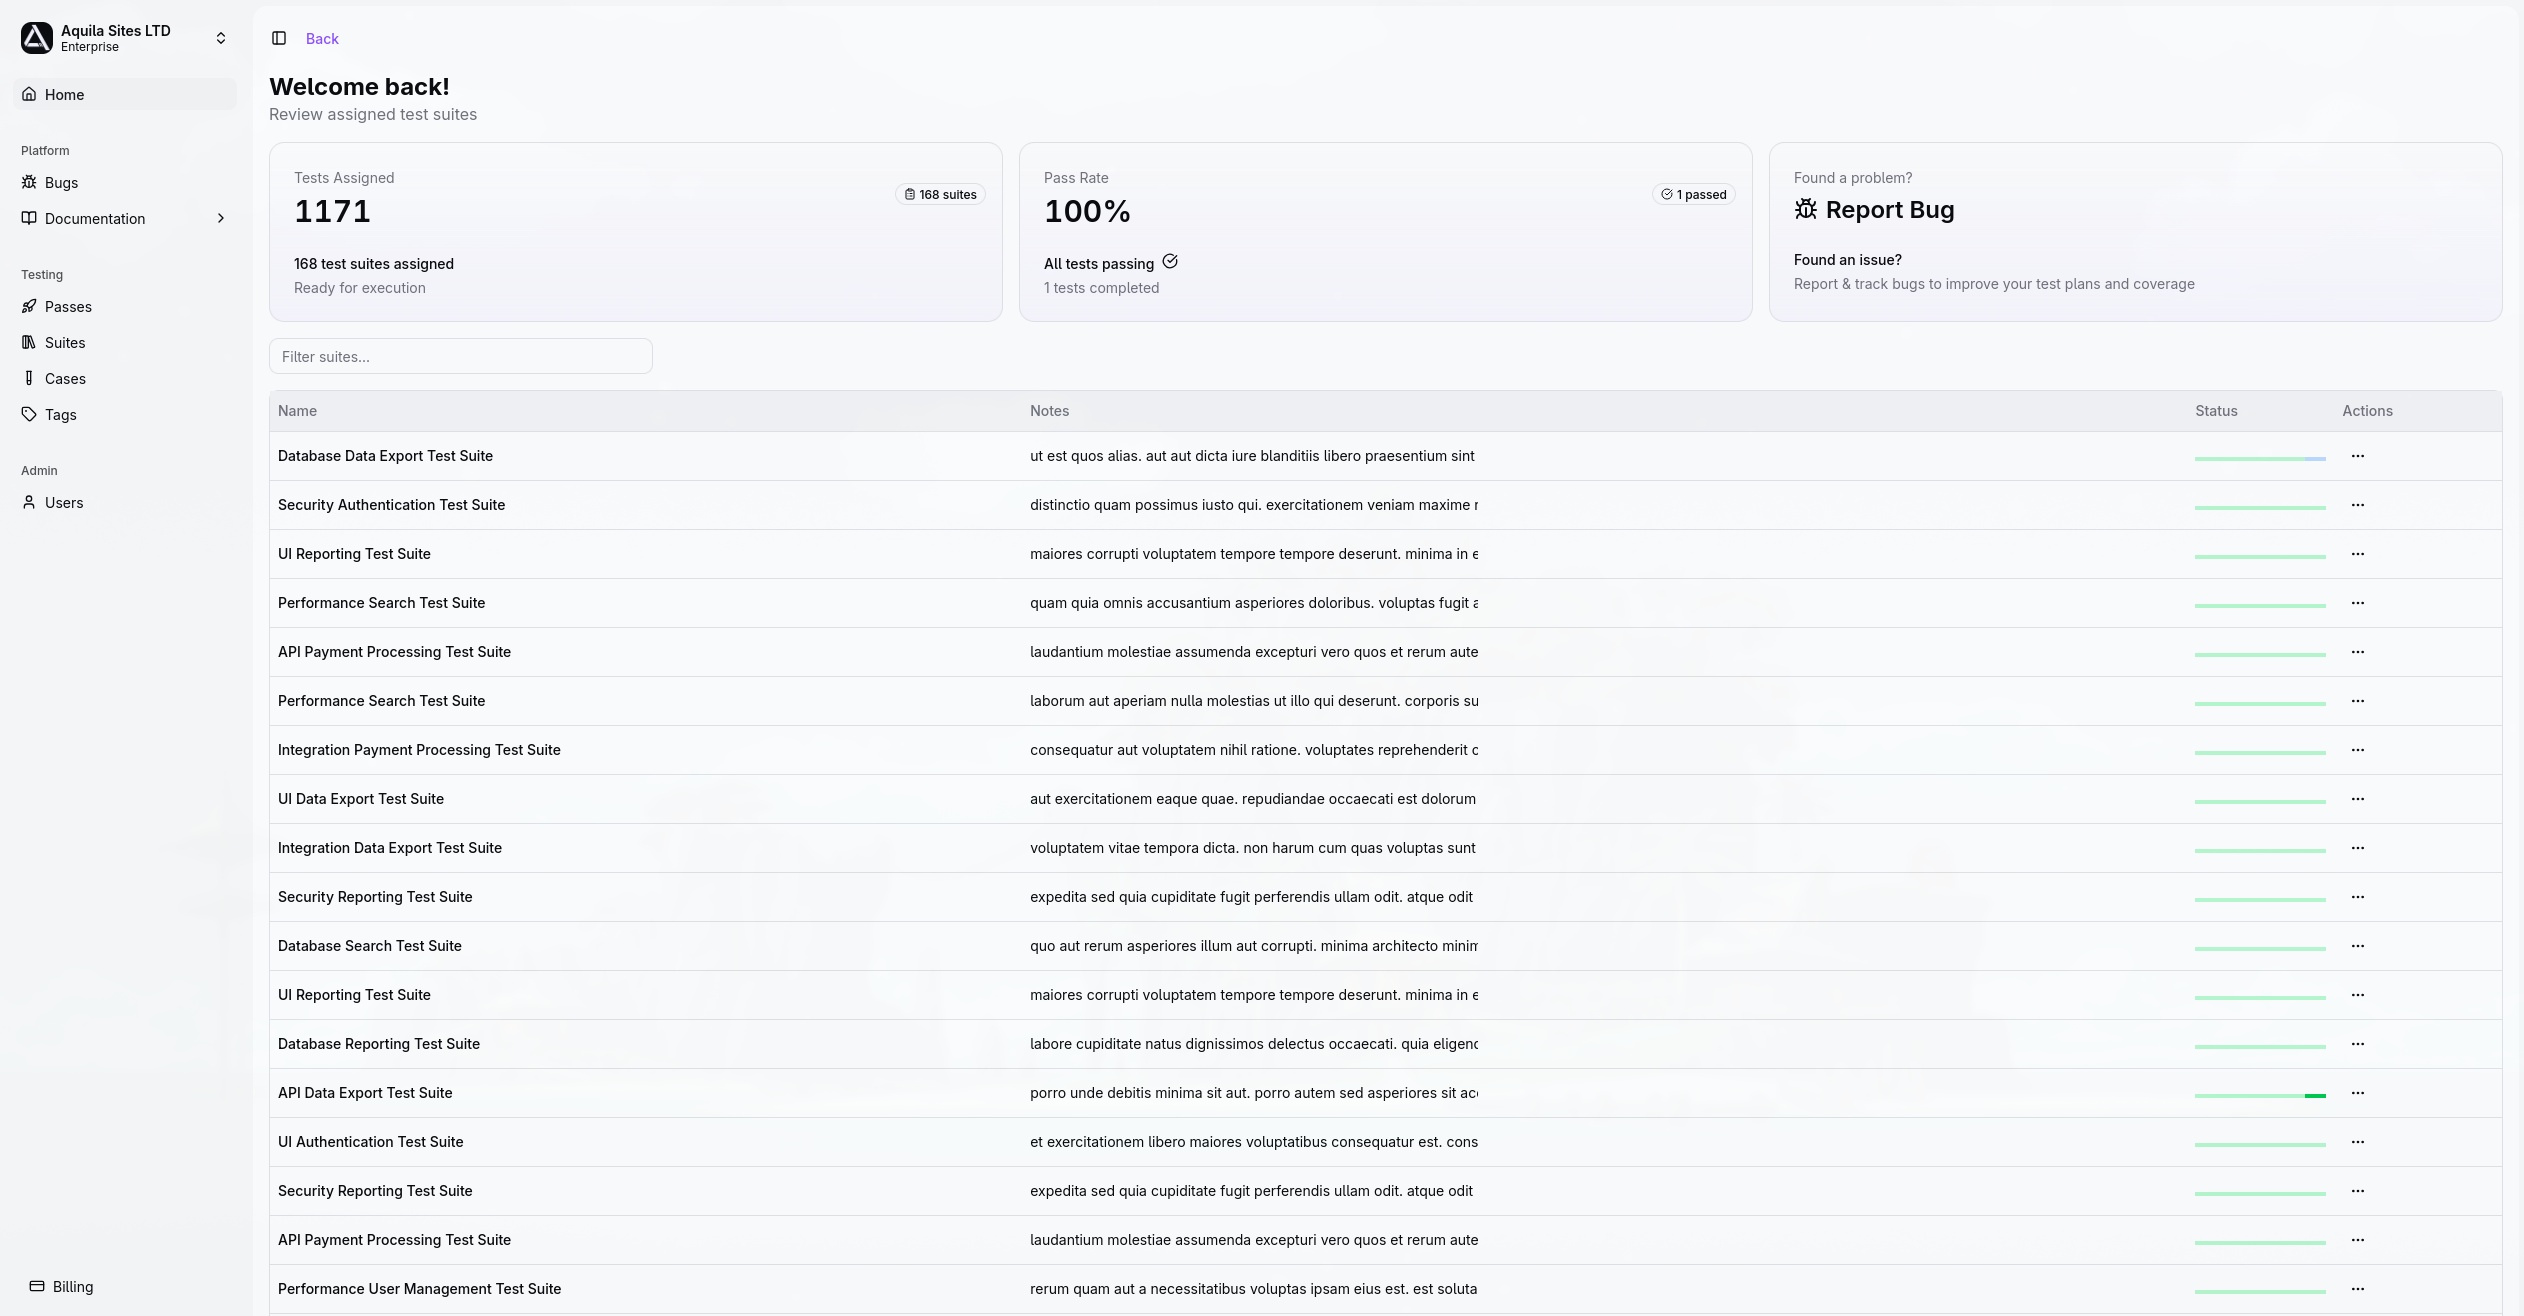Click the Aquila Sites LTD logo
The width and height of the screenshot is (2524, 1316).
pyautogui.click(x=36, y=38)
